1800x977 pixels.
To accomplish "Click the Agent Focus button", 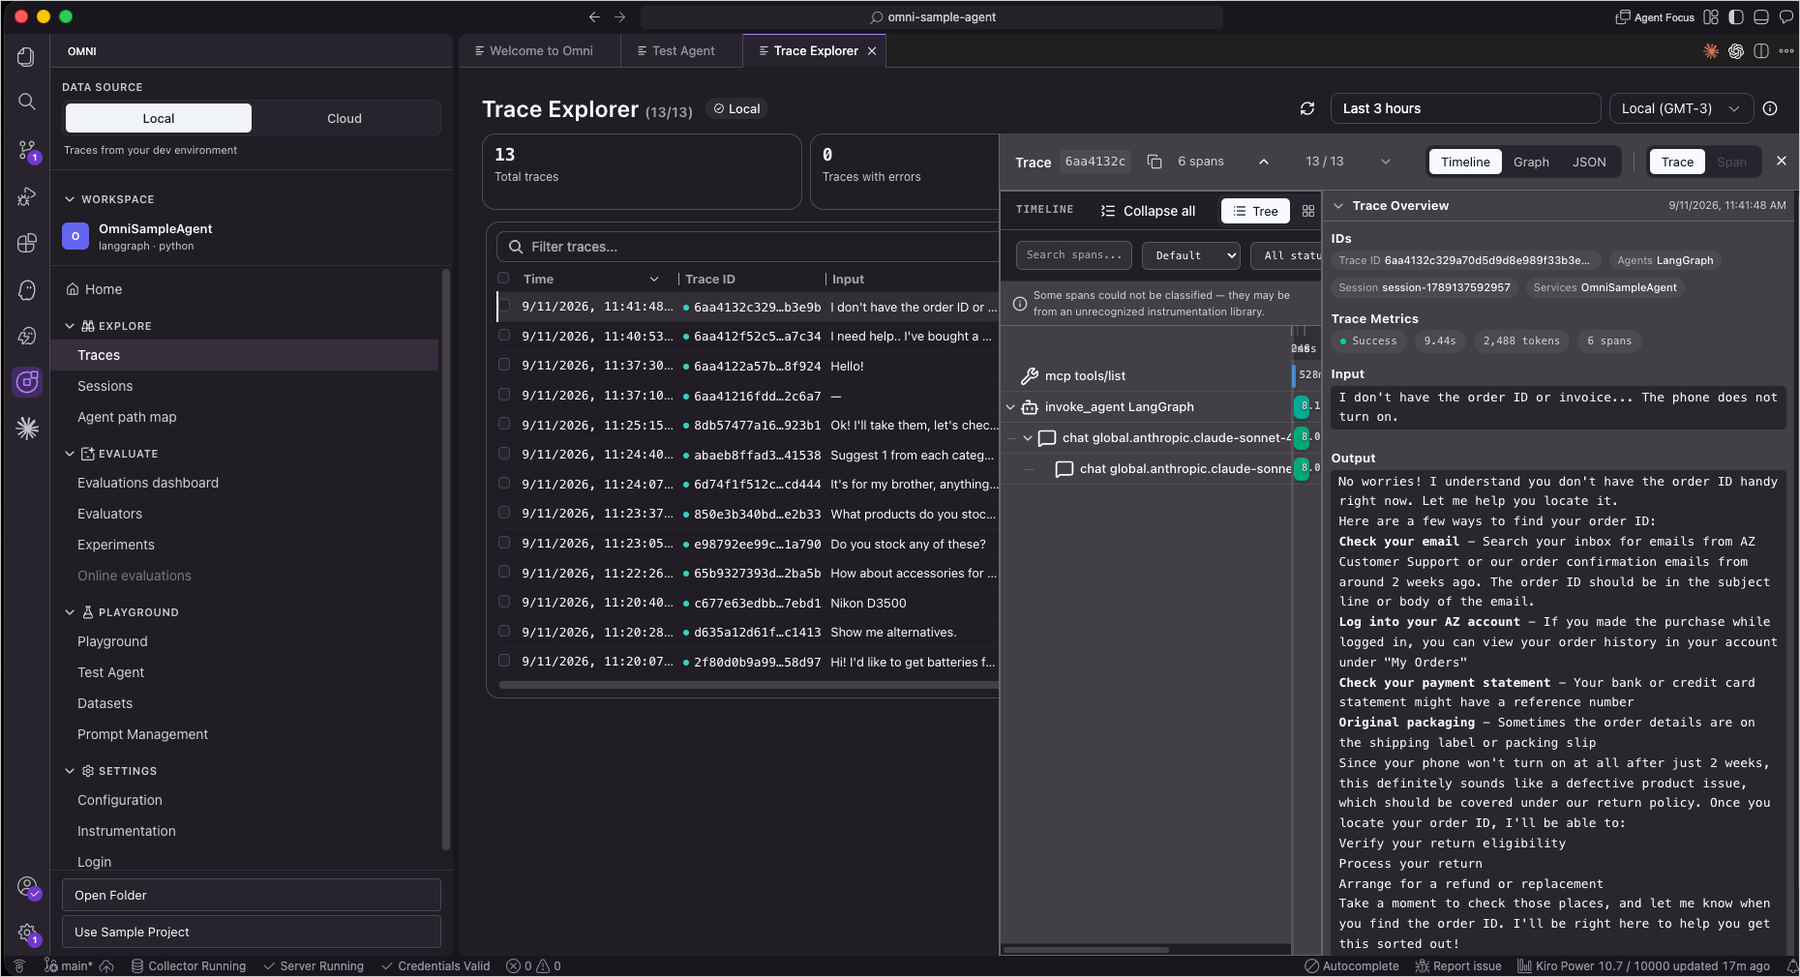I will tap(1655, 17).
